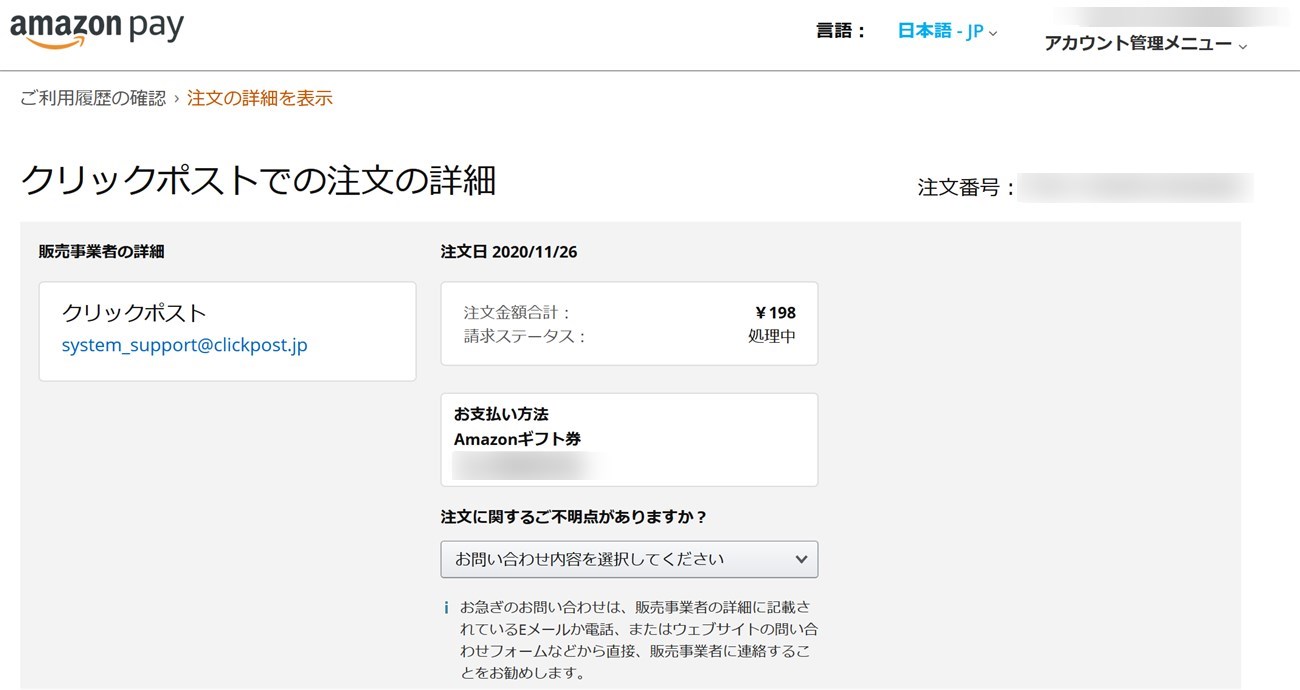Click the 注文日 2020/11/26 text
Image resolution: width=1300 pixels, height=690 pixels.
tap(509, 252)
